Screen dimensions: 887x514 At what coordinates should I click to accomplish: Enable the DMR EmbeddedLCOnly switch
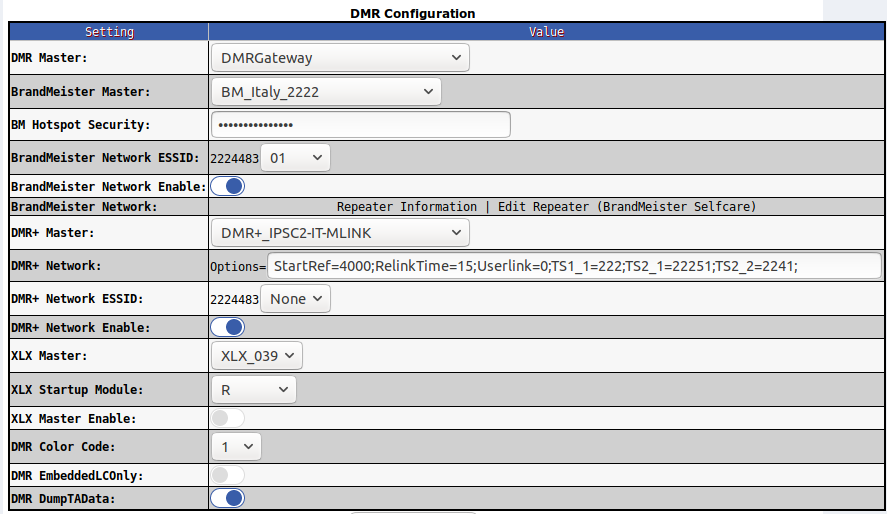click(x=227, y=475)
